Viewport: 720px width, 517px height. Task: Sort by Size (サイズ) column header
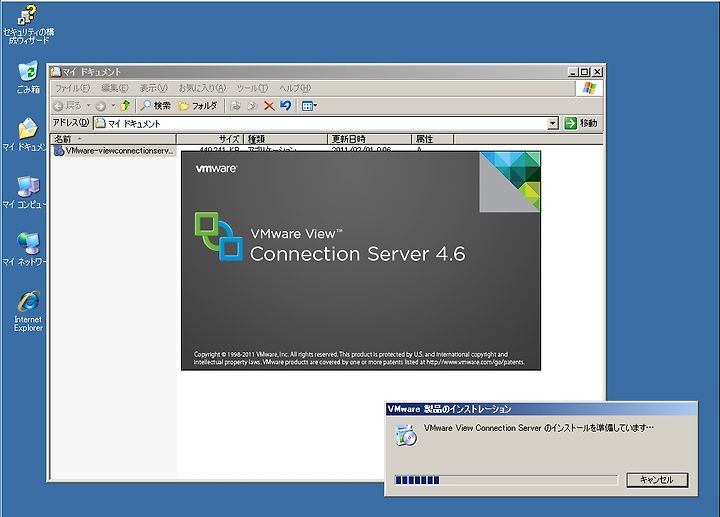[210, 139]
